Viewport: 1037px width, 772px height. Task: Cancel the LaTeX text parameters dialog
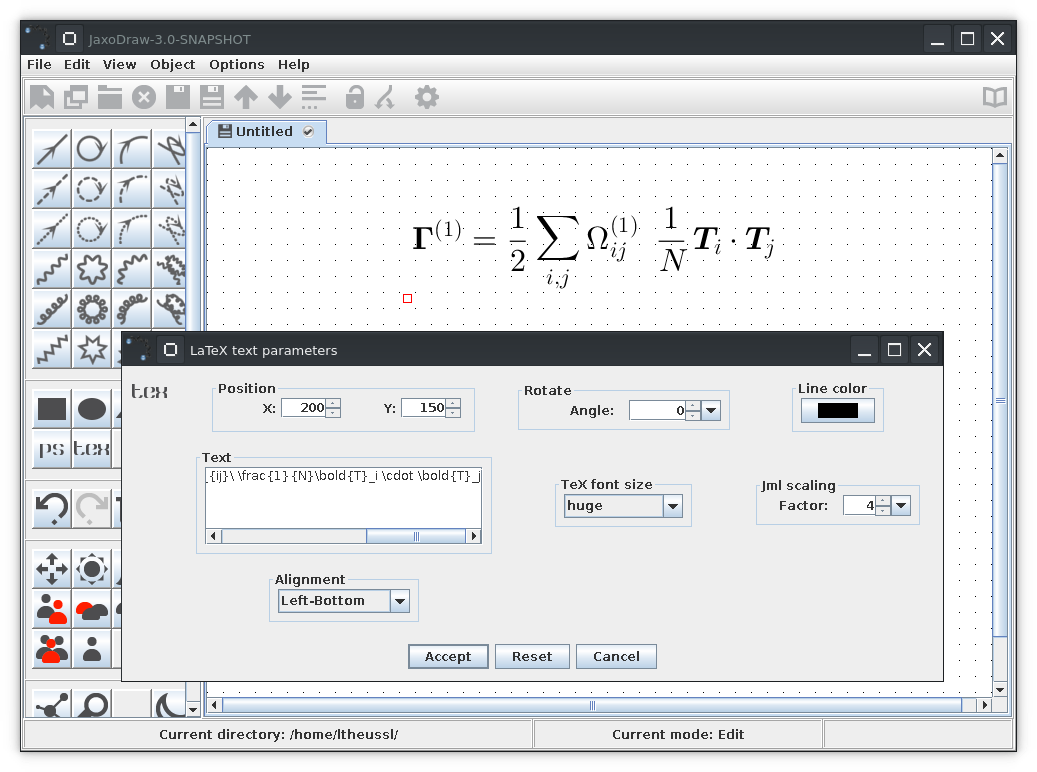(616, 656)
